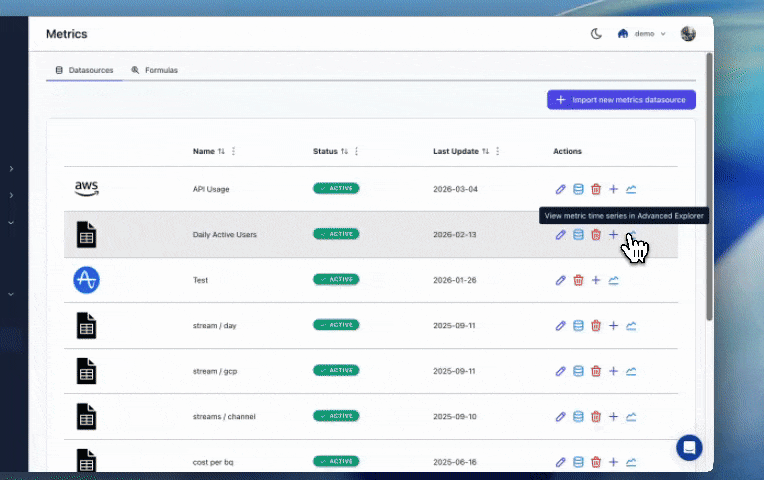Screen dimensions: 764x480
Task: Expand the topmost right-pointing sidebar chevron
Action: pos(11,169)
